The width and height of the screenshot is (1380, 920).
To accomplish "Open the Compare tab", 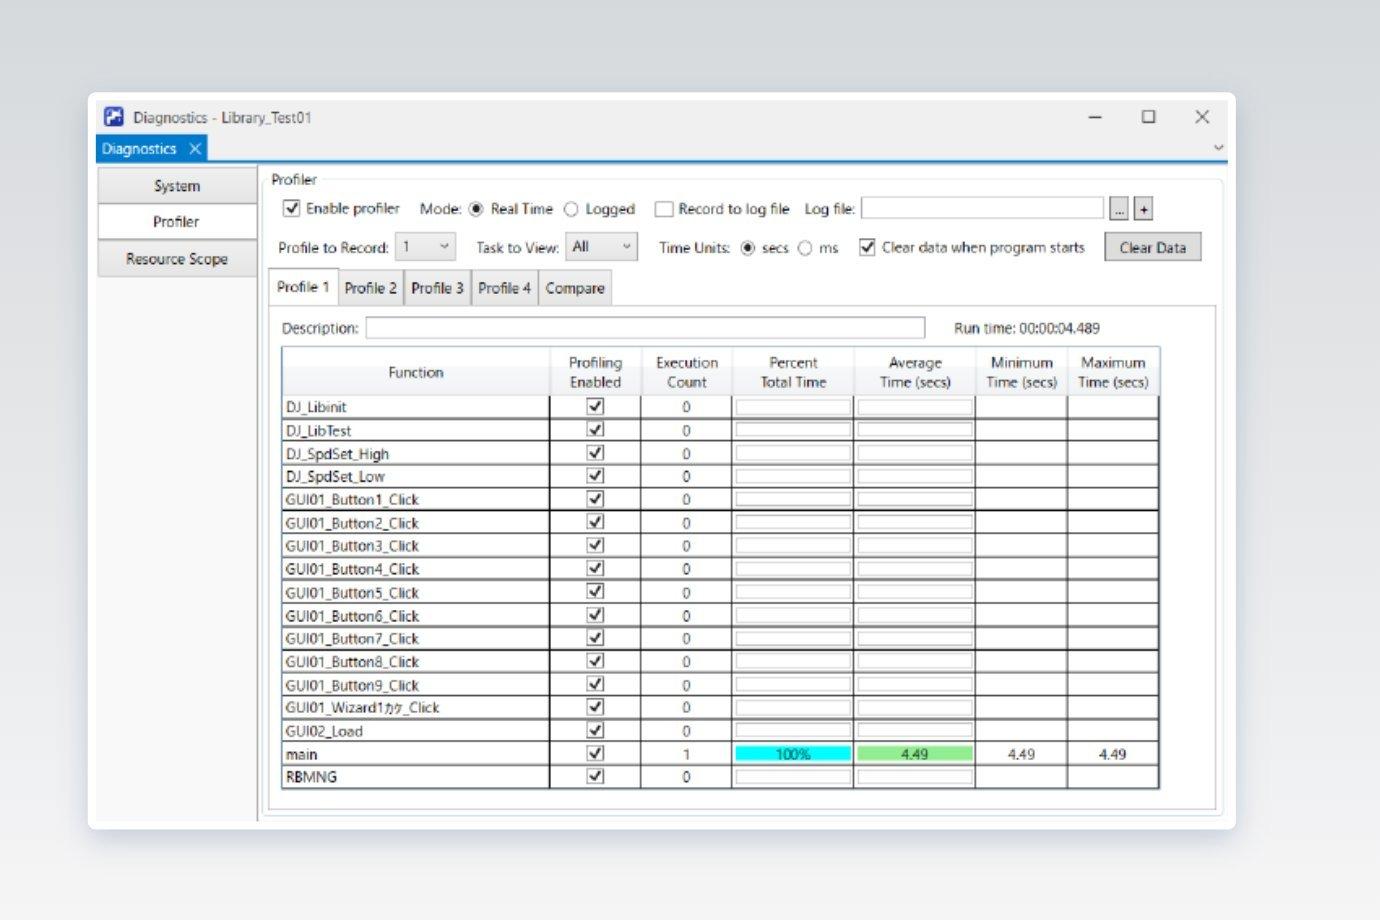I will coord(575,288).
